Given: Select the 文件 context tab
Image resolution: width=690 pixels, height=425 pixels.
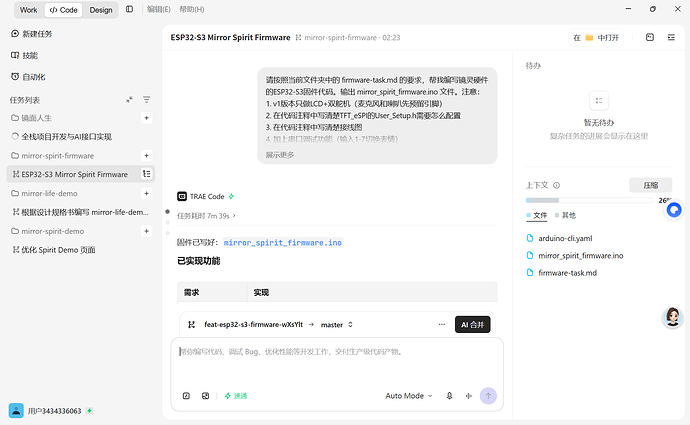Looking at the screenshot, I should (x=536, y=216).
